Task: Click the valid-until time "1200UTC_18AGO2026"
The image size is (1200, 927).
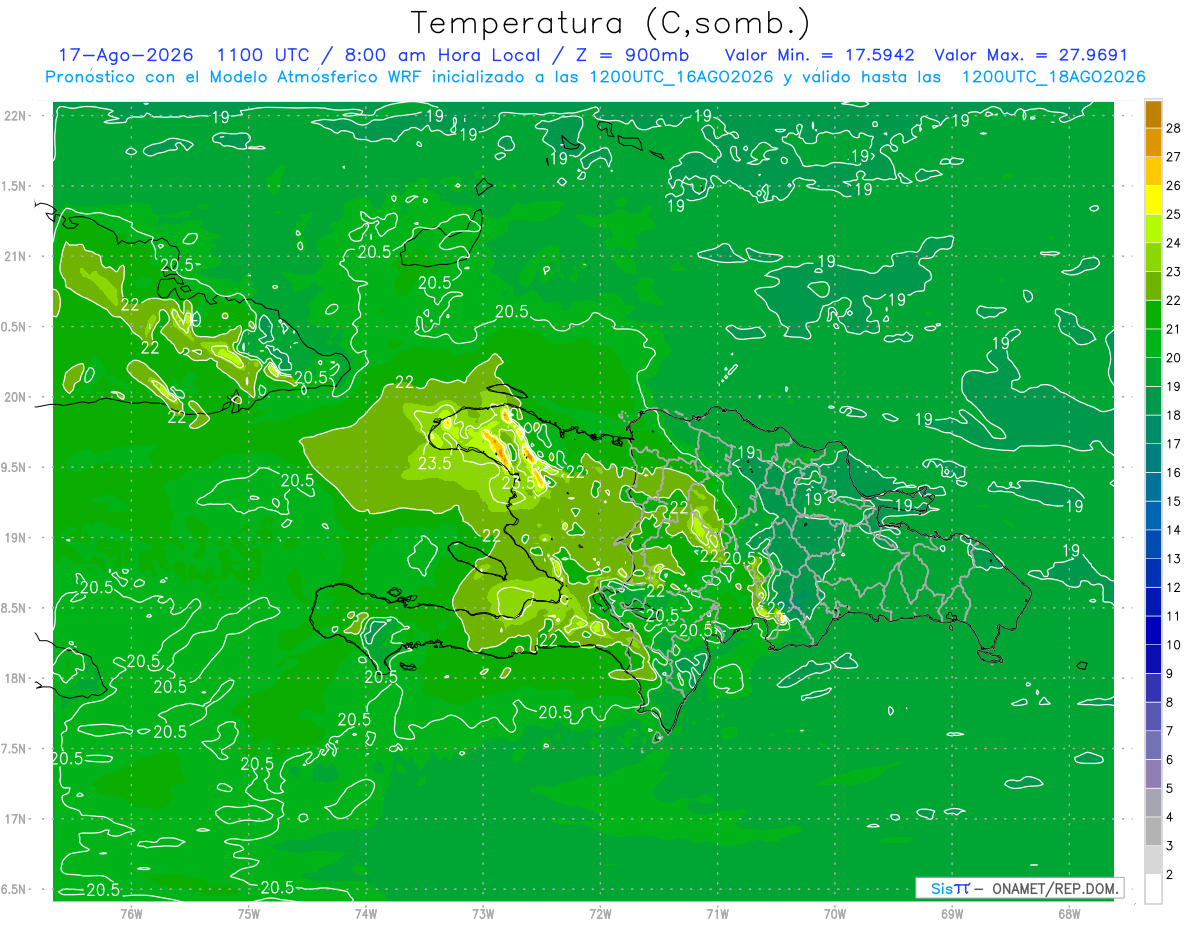Action: pyautogui.click(x=1053, y=77)
